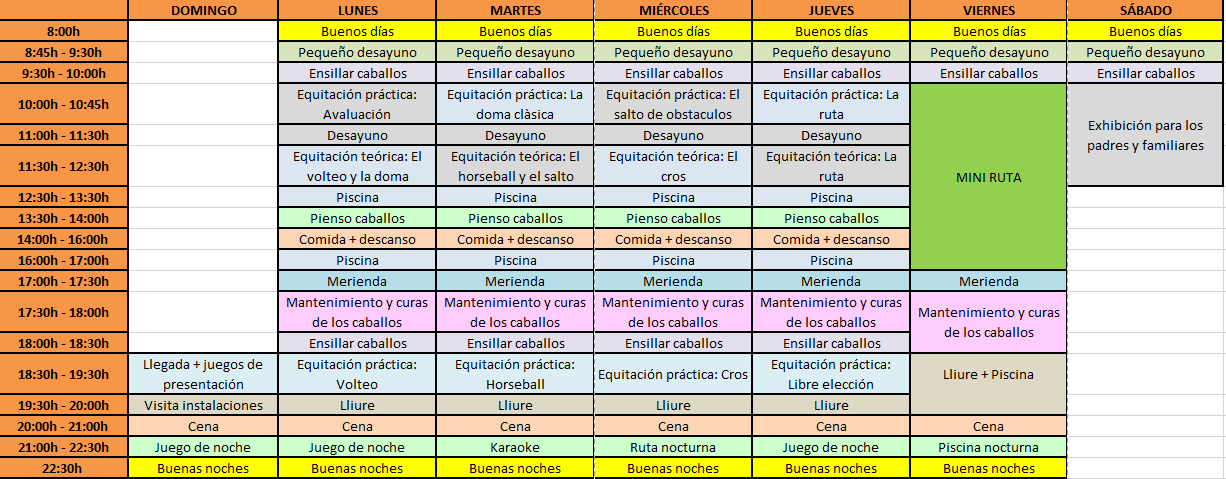This screenshot has height=479, width=1226.
Task: Click the Lliure + Piscina cell
Action: [x=988, y=374]
